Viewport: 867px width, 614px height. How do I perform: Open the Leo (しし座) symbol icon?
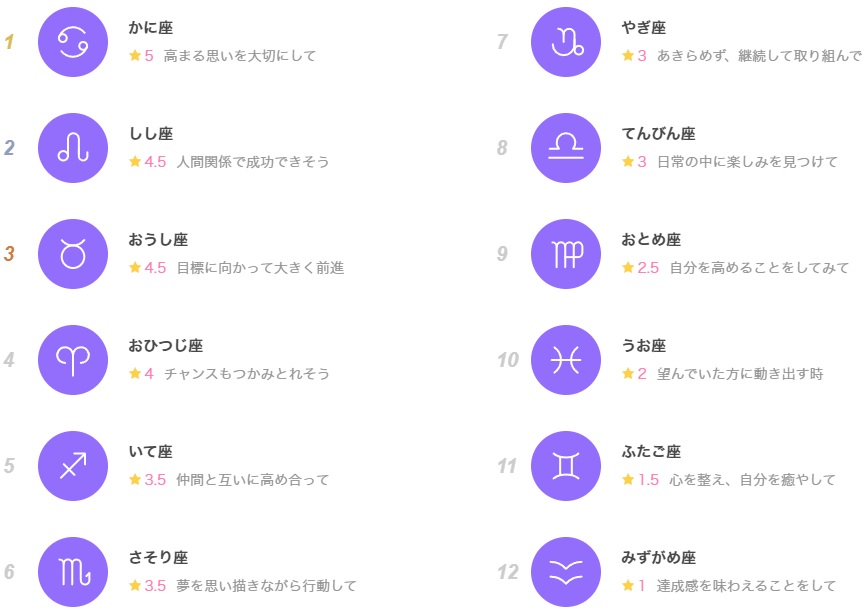(x=73, y=148)
